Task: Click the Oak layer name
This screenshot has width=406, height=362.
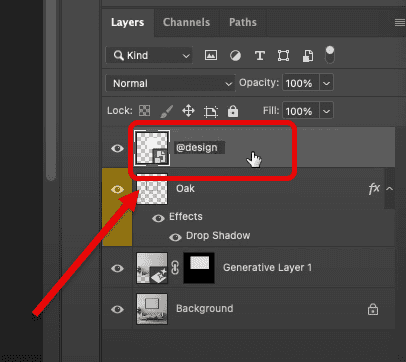Action: coord(185,189)
